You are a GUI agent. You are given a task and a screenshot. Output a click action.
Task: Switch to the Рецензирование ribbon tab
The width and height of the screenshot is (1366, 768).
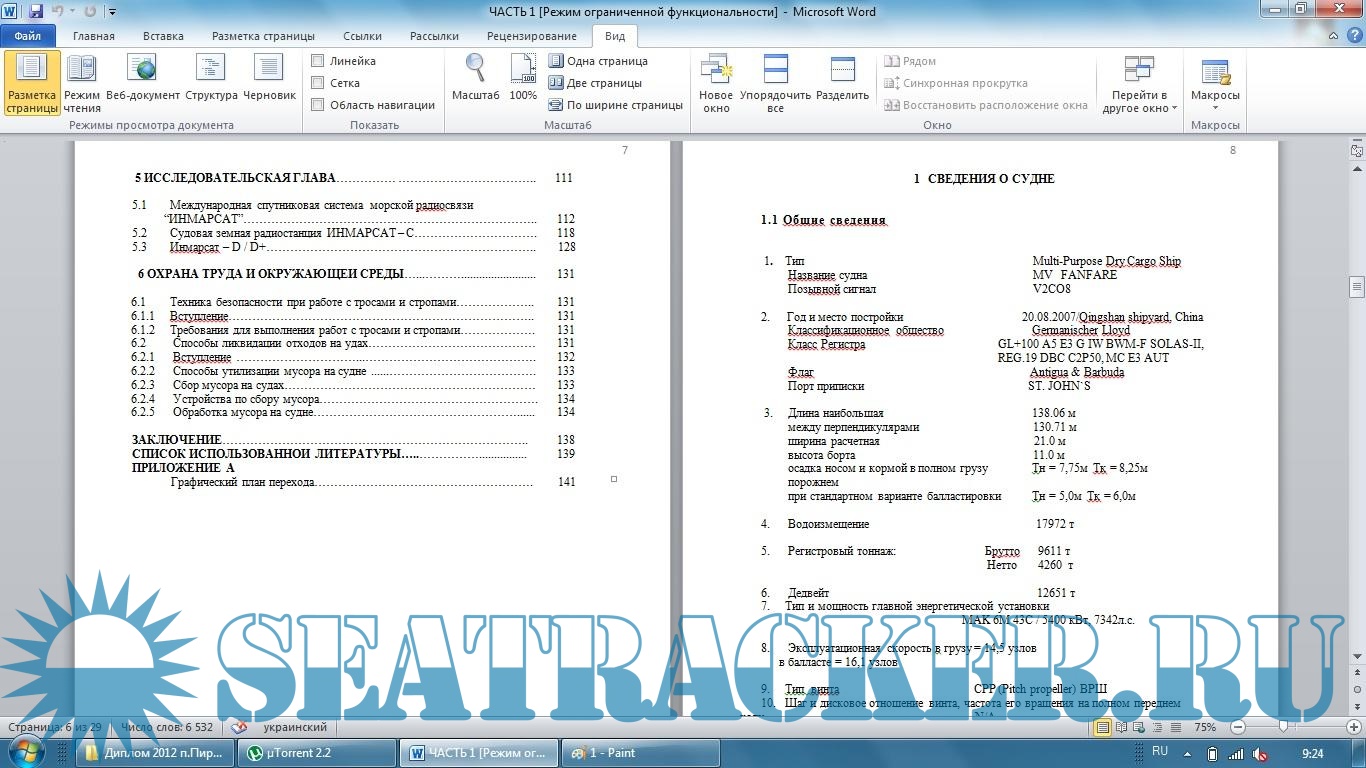pyautogui.click(x=531, y=36)
